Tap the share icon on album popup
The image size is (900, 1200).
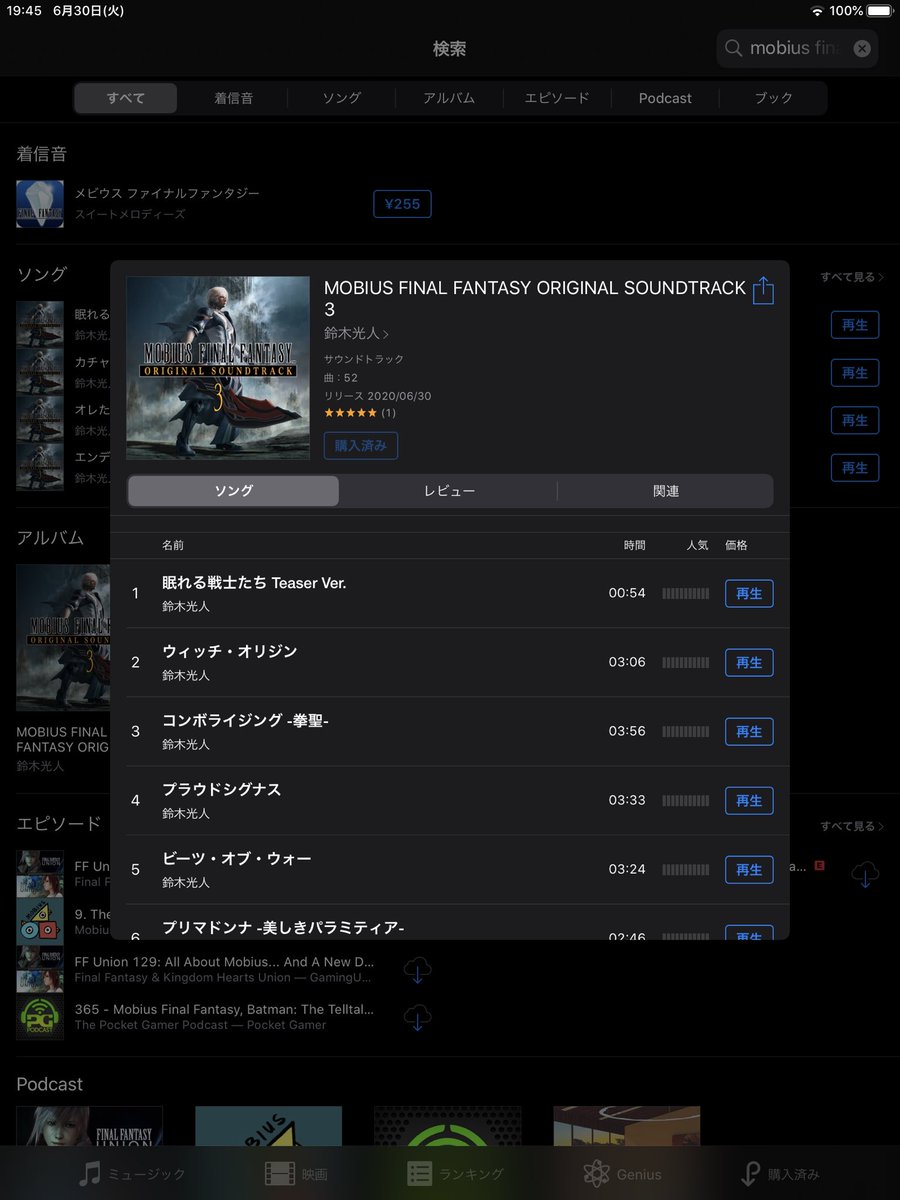(x=763, y=290)
